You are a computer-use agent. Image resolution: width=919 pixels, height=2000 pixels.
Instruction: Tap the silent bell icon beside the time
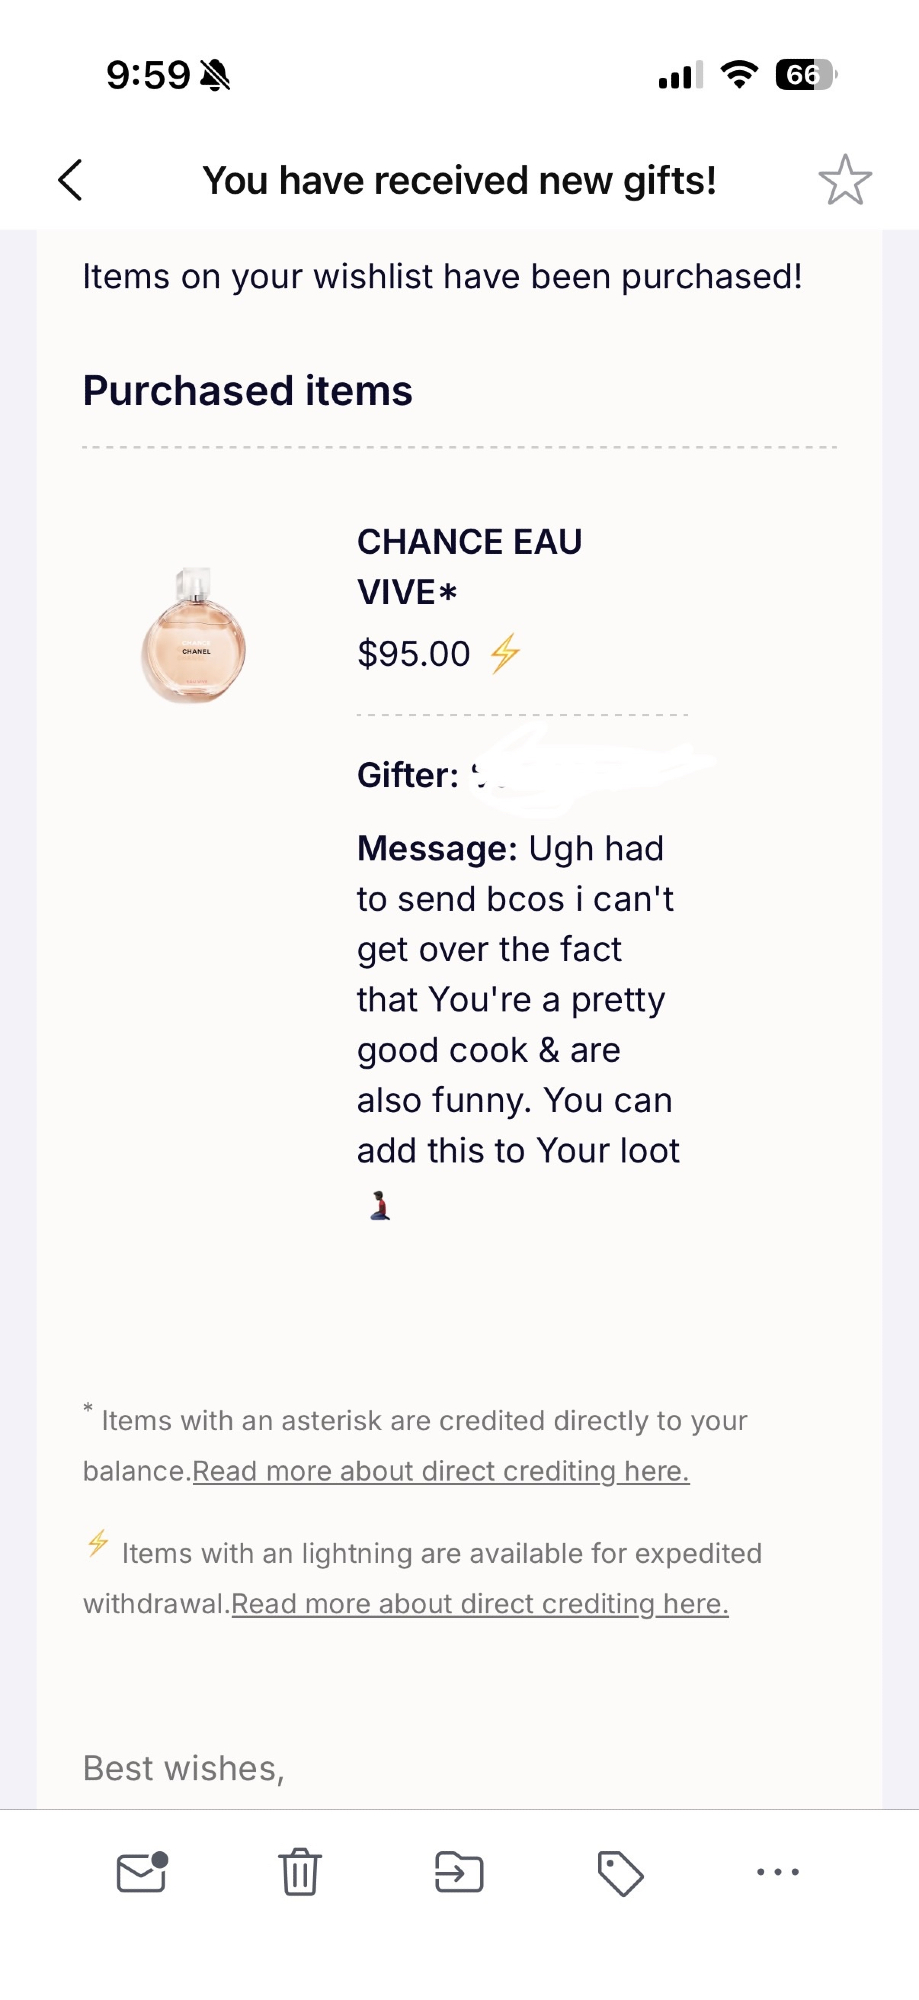[215, 75]
